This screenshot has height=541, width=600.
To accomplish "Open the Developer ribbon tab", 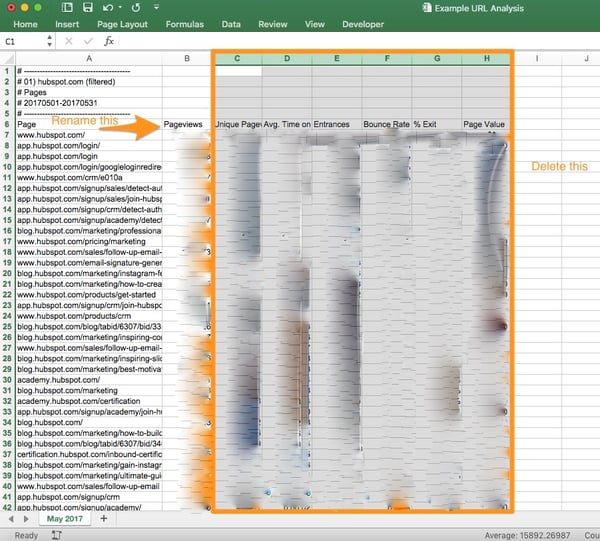I will pos(363,23).
